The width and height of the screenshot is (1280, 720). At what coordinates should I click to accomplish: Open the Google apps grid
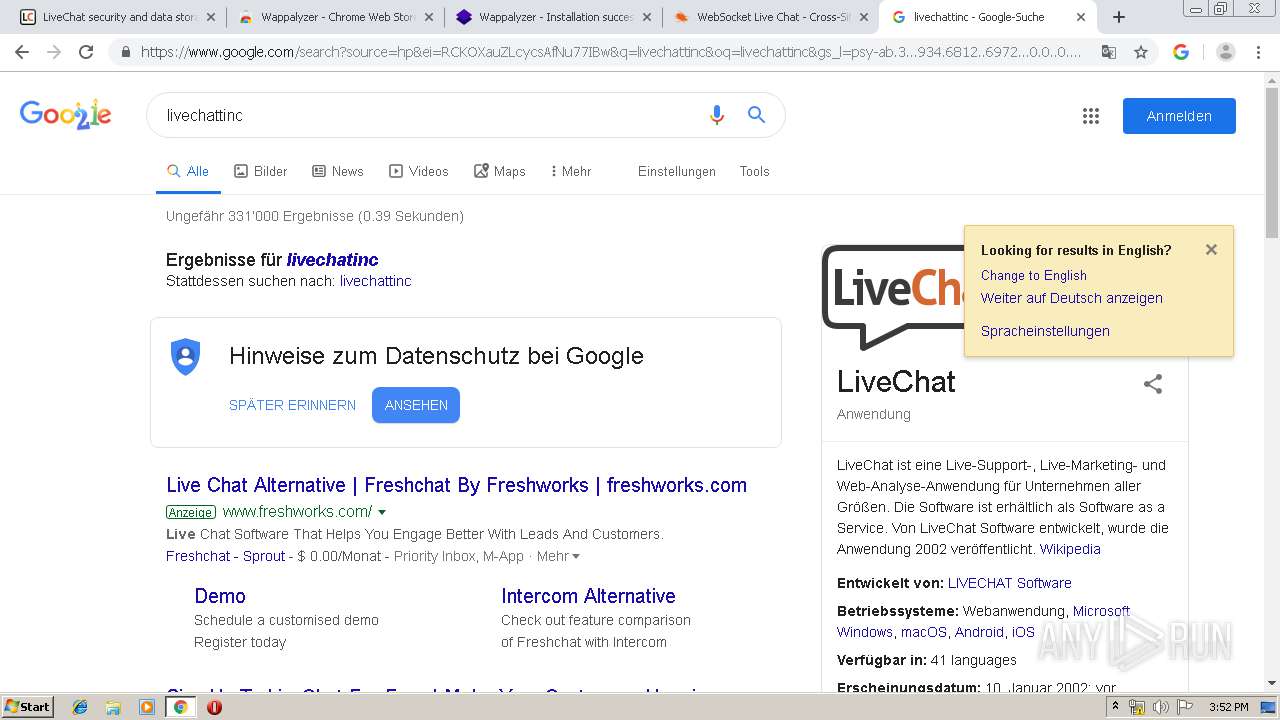point(1091,116)
